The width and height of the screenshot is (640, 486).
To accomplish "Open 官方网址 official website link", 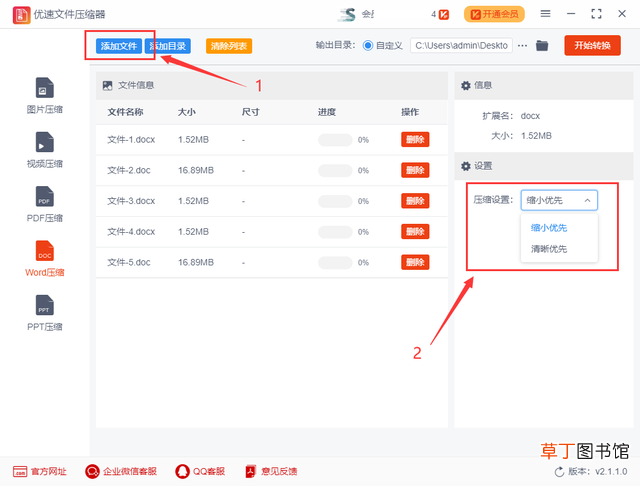I will 40,472.
